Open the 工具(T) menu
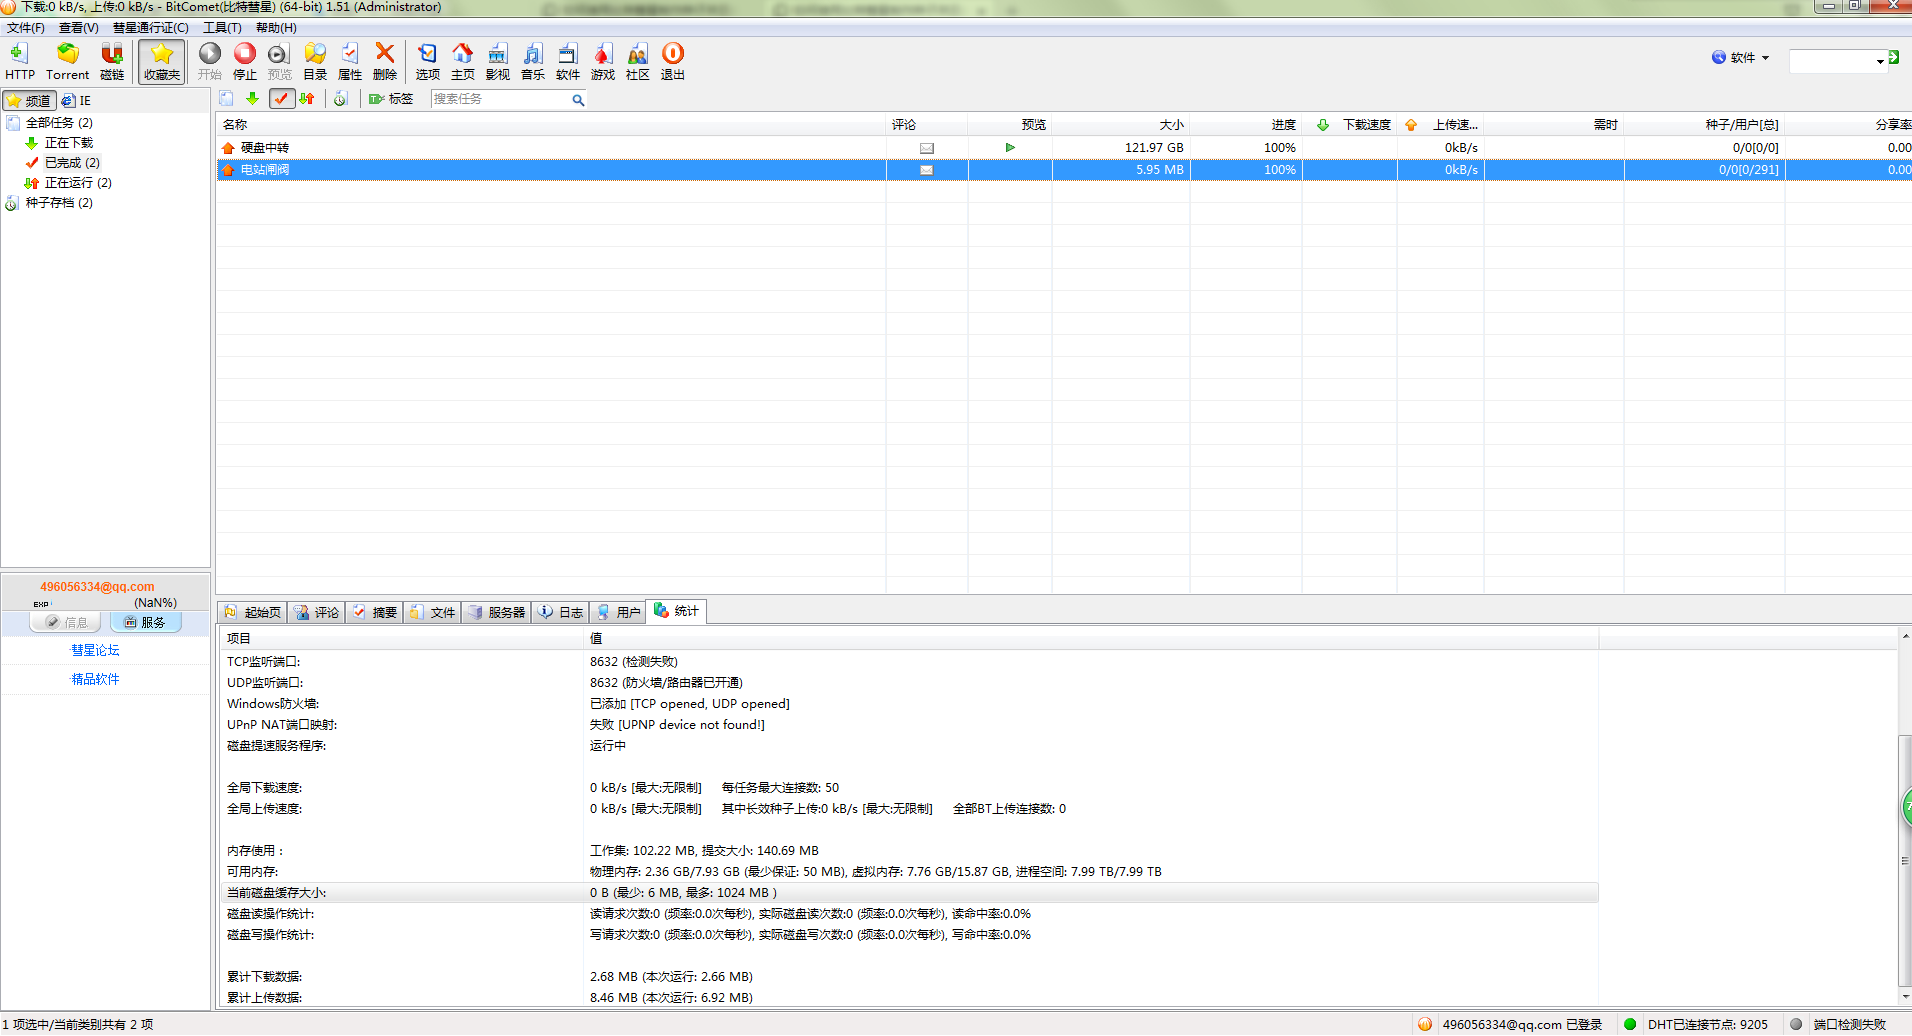1912x1036 pixels. 222,28
